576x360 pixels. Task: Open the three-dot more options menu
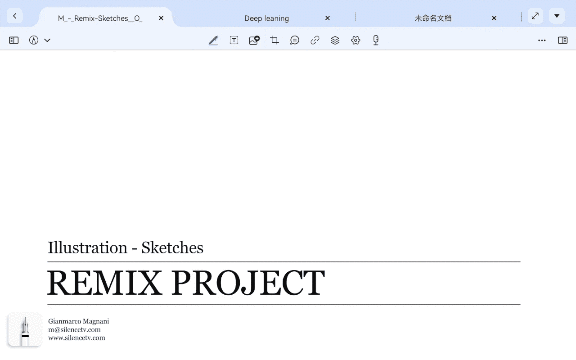point(542,40)
